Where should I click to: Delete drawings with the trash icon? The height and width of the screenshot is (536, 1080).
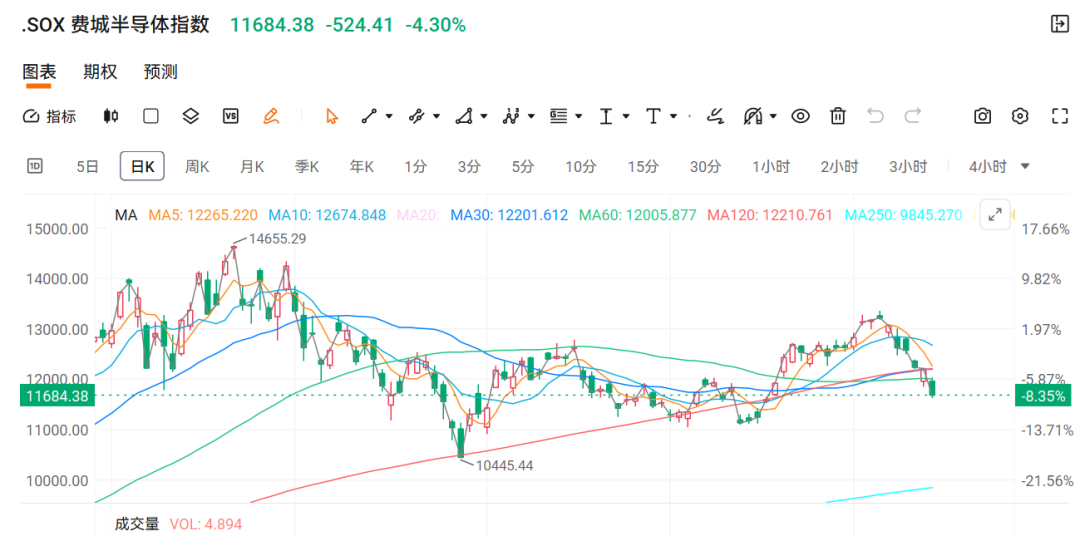tap(838, 116)
